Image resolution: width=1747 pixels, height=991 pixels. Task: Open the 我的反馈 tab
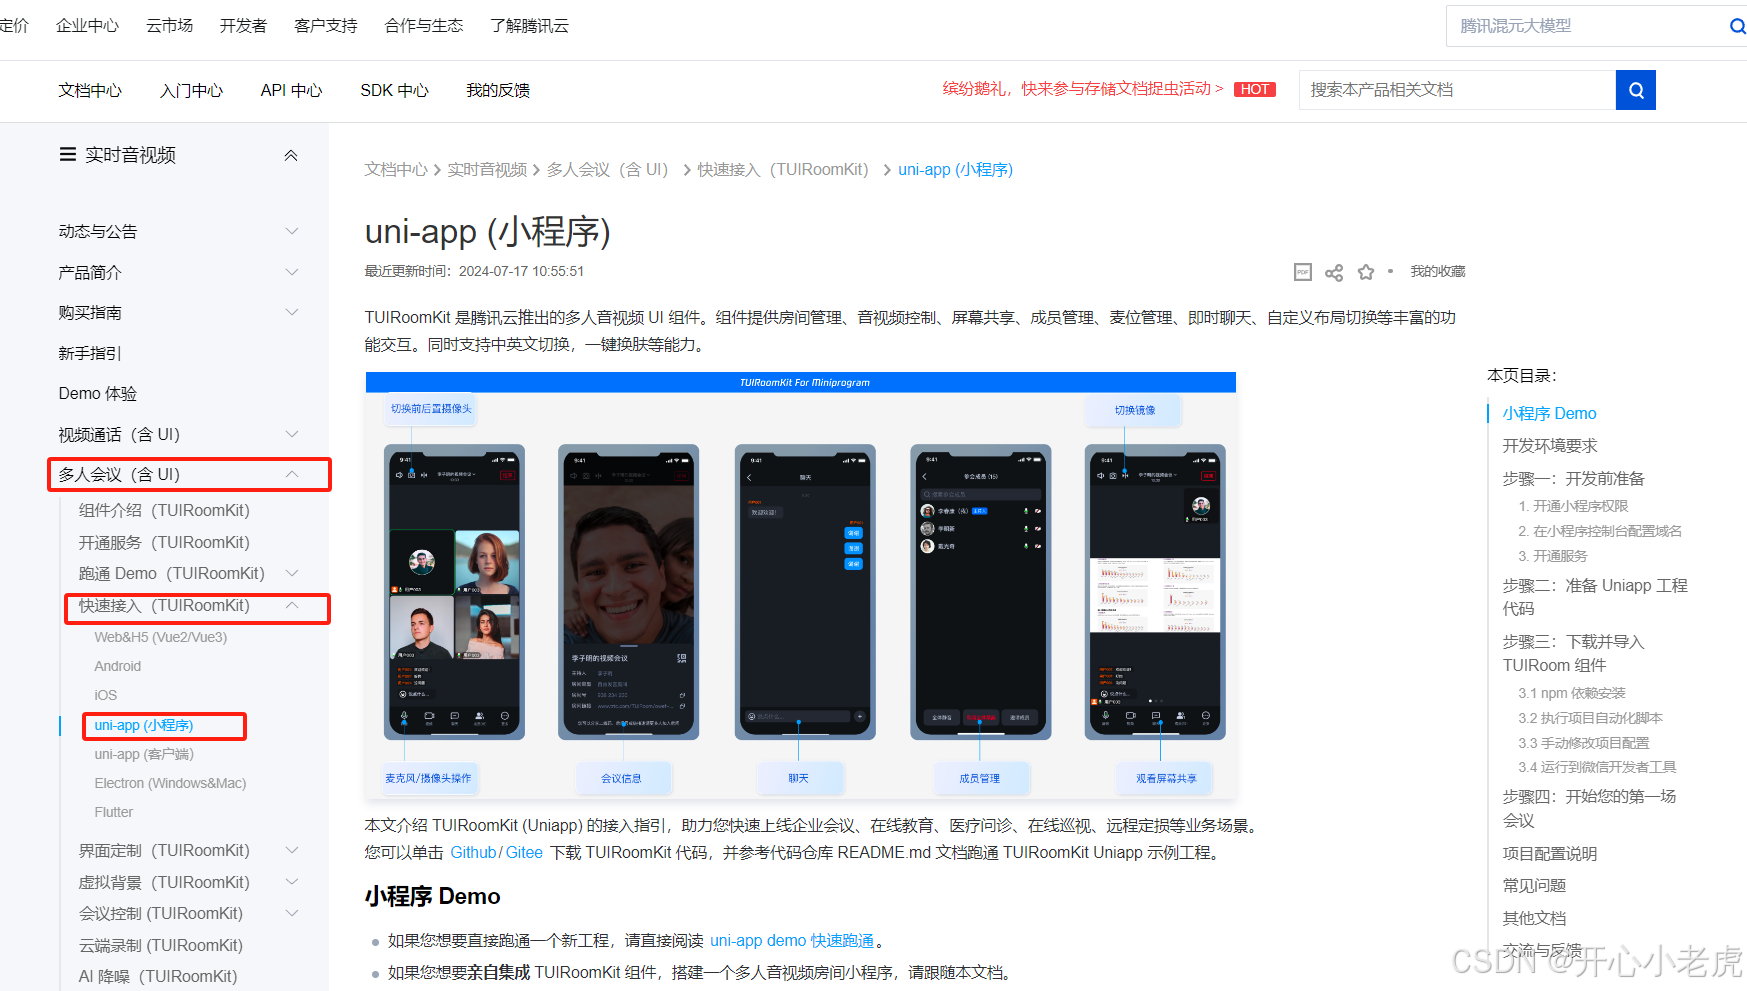[x=498, y=90]
